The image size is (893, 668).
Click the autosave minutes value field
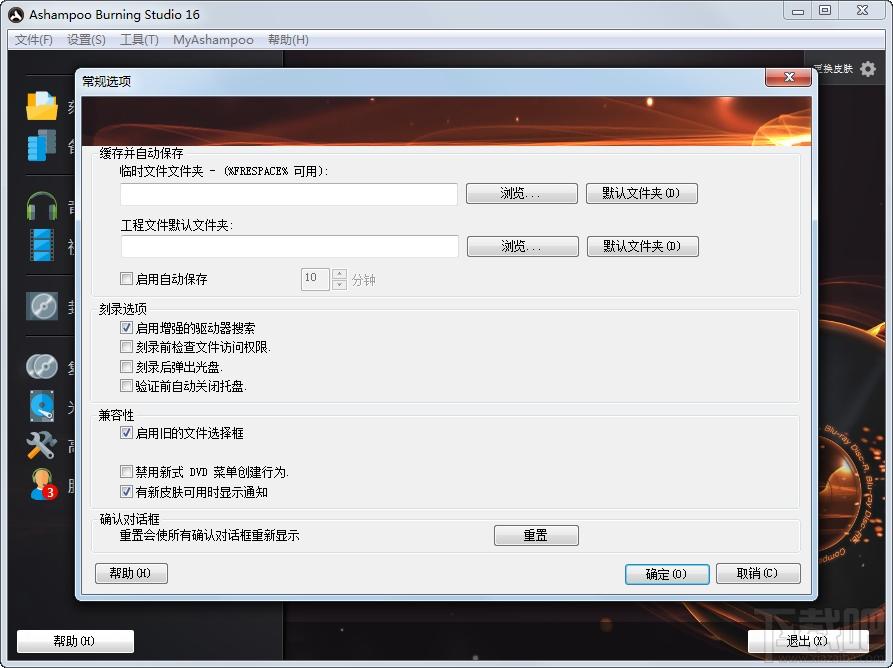tap(315, 279)
